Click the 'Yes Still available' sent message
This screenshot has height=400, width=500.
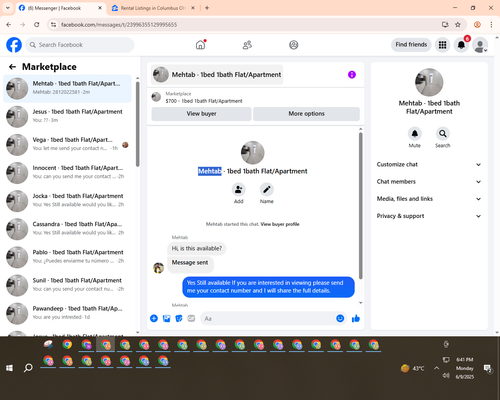268,287
